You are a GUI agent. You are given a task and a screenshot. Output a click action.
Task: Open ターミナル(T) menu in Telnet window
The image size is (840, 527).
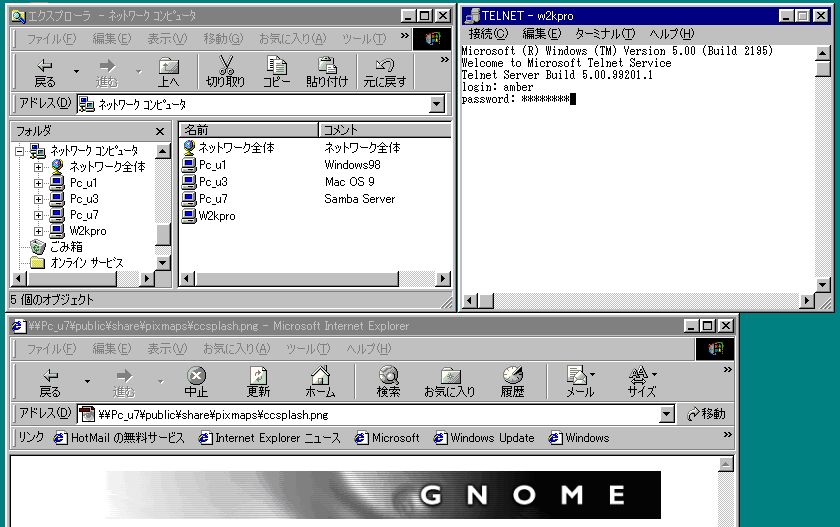[x=605, y=34]
